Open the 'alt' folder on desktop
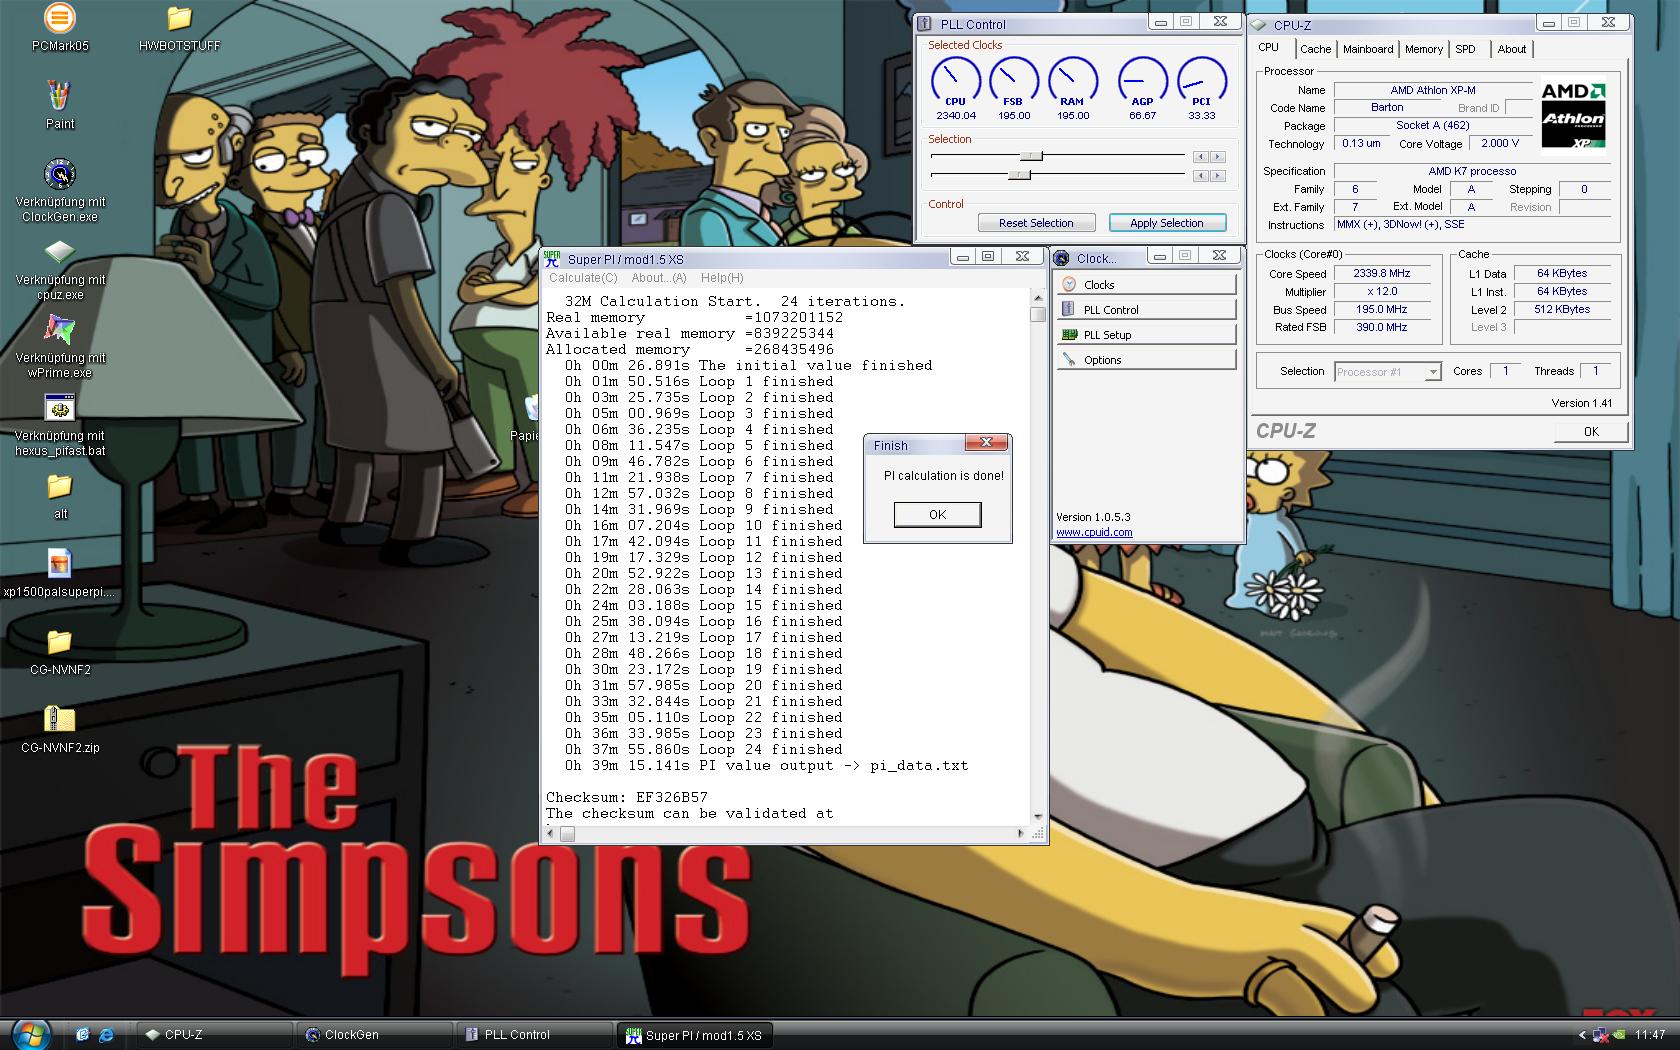 coord(60,487)
